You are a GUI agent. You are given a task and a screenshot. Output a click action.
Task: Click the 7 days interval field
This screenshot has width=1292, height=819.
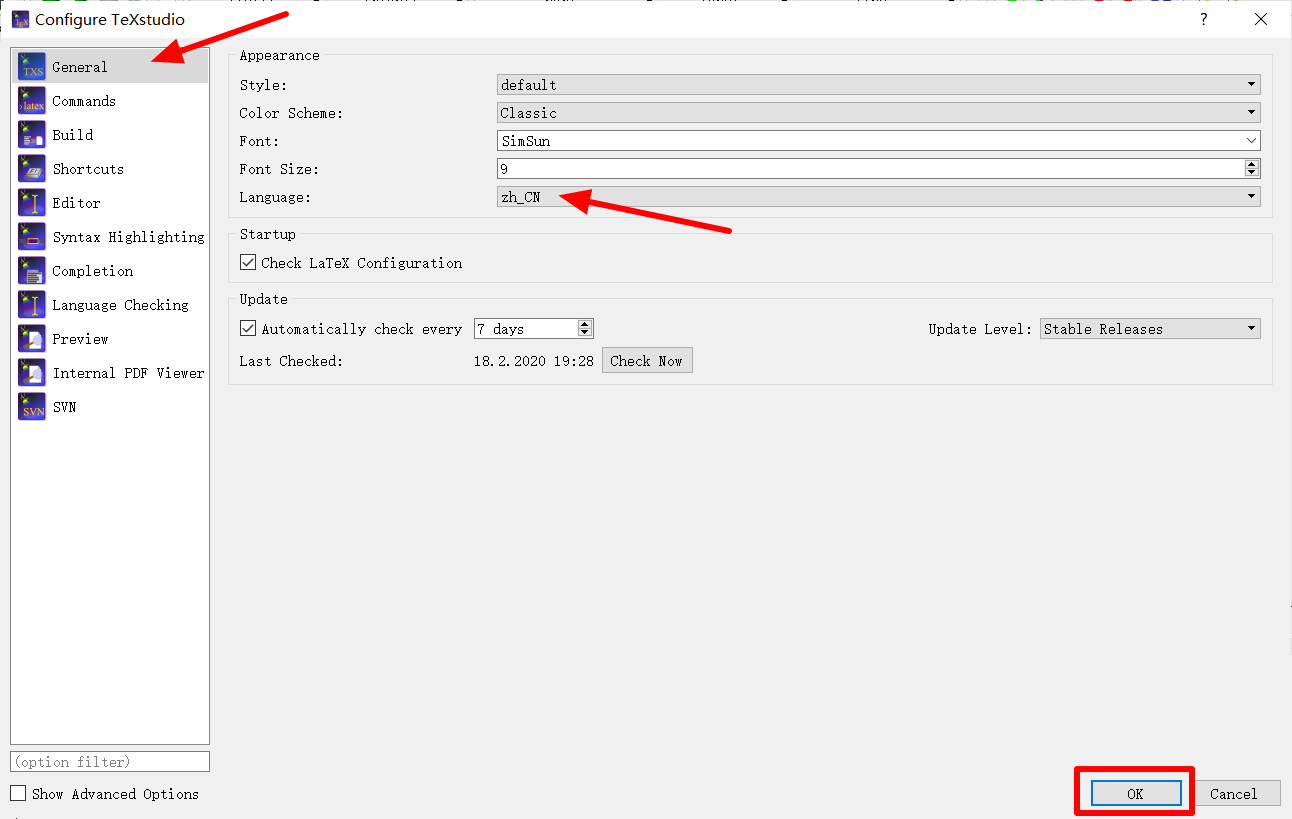(526, 329)
